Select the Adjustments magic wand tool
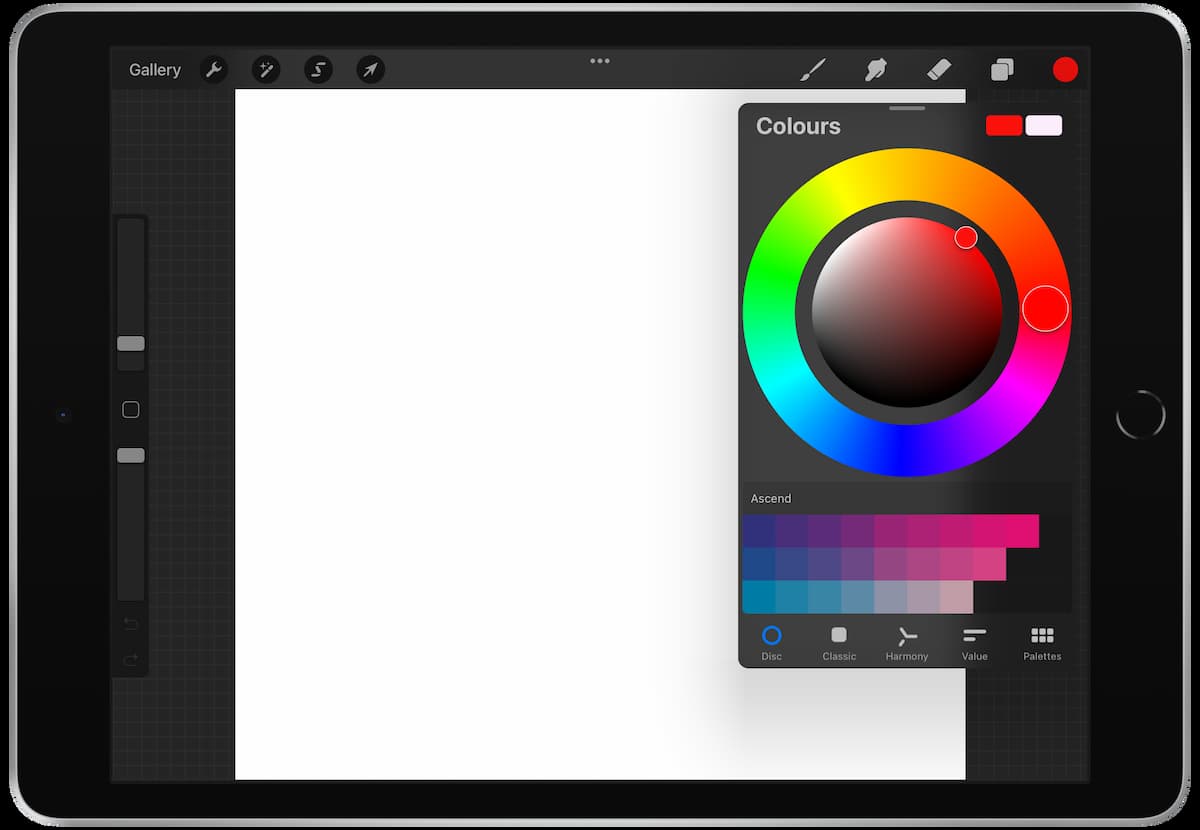Image resolution: width=1200 pixels, height=830 pixels. coord(266,69)
